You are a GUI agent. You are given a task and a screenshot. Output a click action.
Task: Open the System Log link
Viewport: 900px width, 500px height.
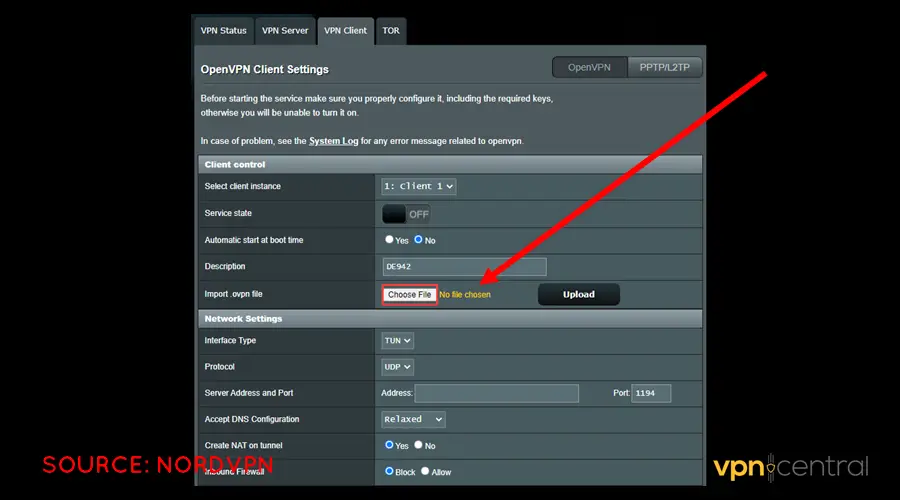(333, 141)
